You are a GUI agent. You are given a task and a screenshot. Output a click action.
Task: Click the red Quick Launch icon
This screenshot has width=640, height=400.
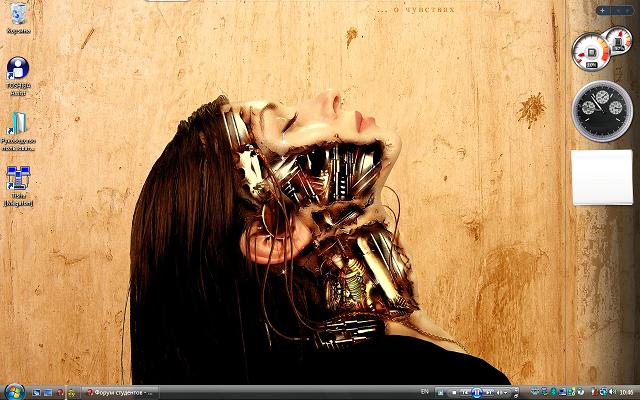tap(62, 392)
